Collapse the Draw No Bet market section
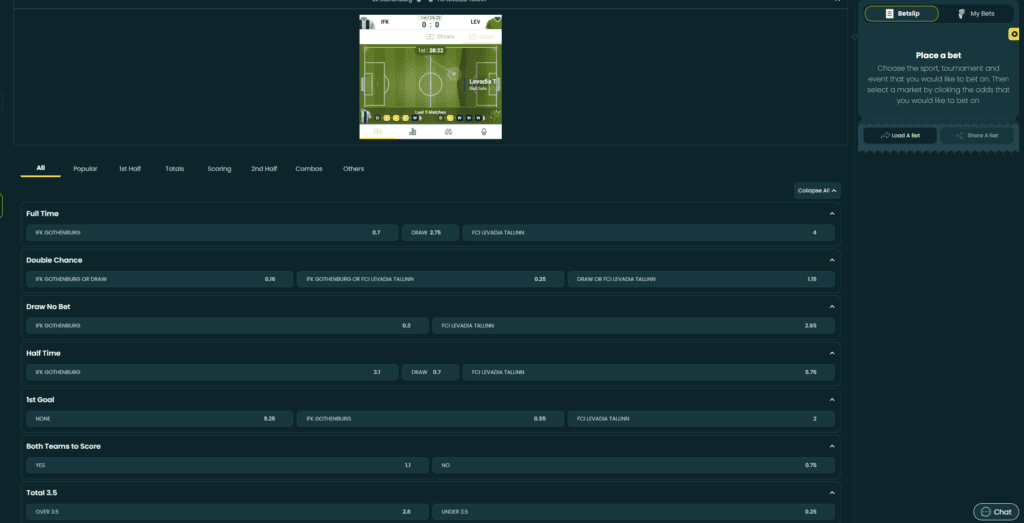1024x523 pixels. click(x=832, y=306)
